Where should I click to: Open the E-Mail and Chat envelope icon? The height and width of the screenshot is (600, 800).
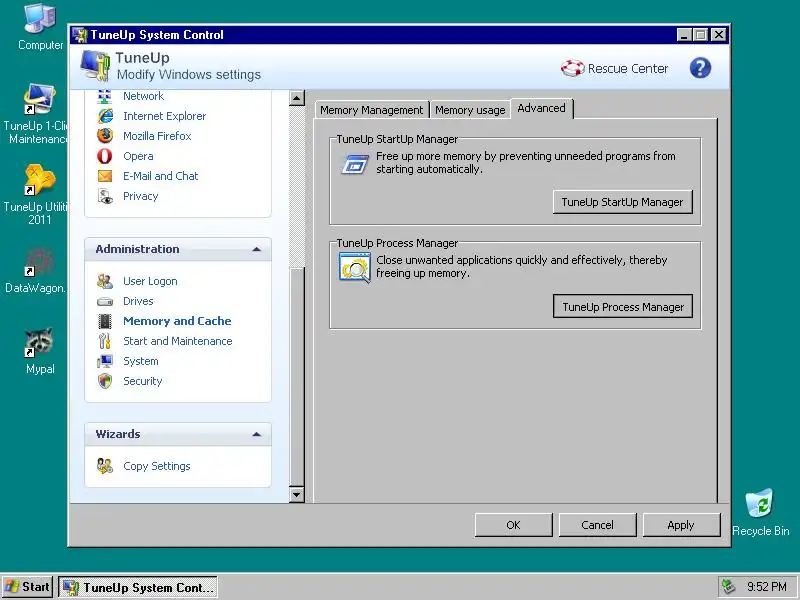(105, 176)
